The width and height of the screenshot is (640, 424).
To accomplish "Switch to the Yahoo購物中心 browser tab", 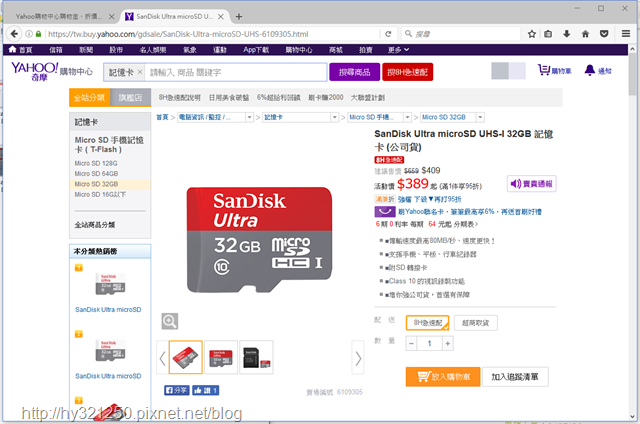I will (x=59, y=17).
